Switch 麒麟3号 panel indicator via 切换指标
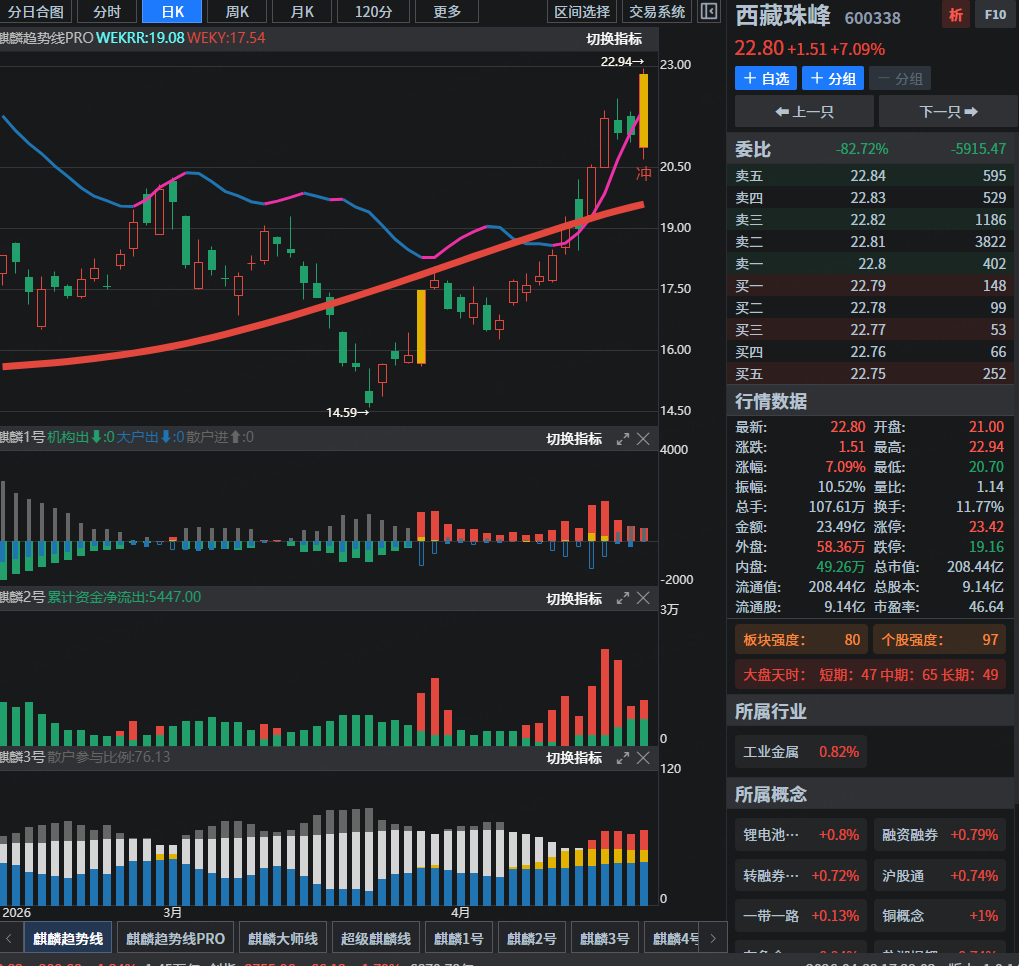 click(x=574, y=758)
